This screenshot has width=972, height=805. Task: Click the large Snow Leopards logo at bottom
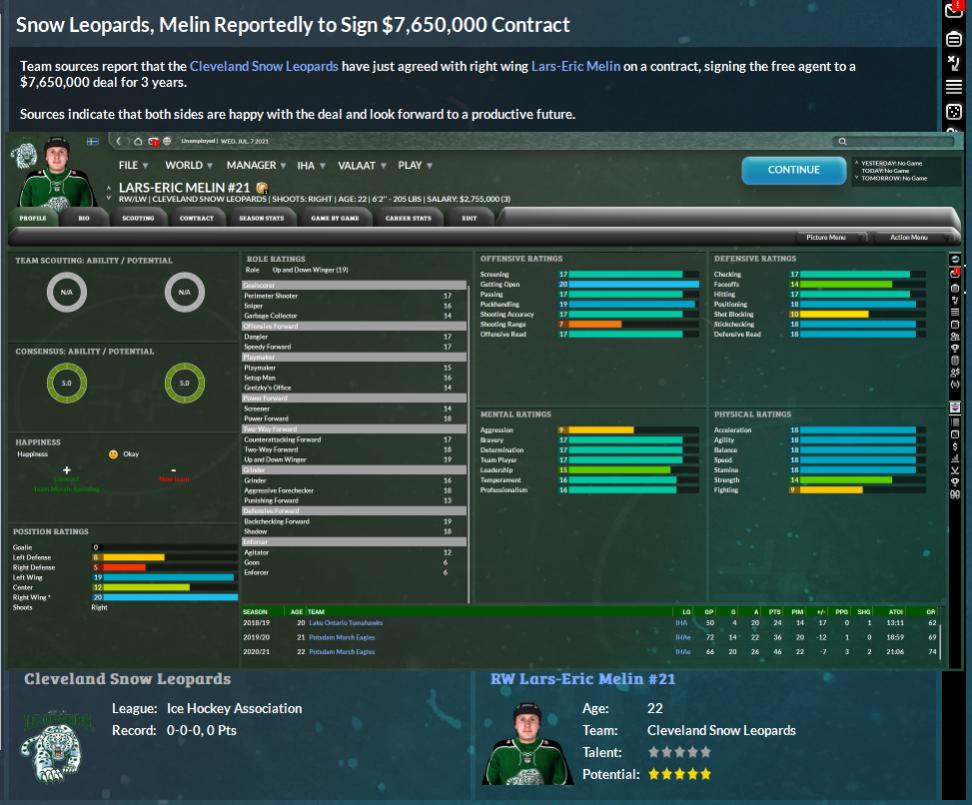coord(56,746)
